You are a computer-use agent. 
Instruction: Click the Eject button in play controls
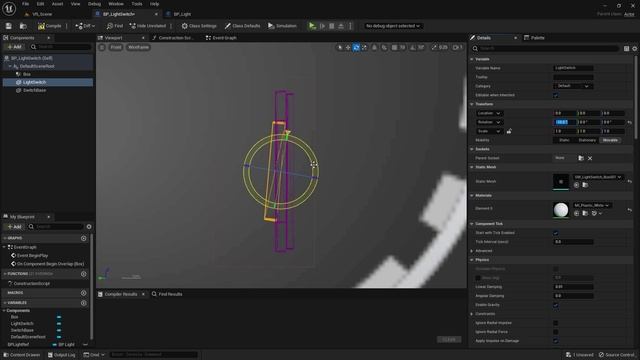[341, 26]
